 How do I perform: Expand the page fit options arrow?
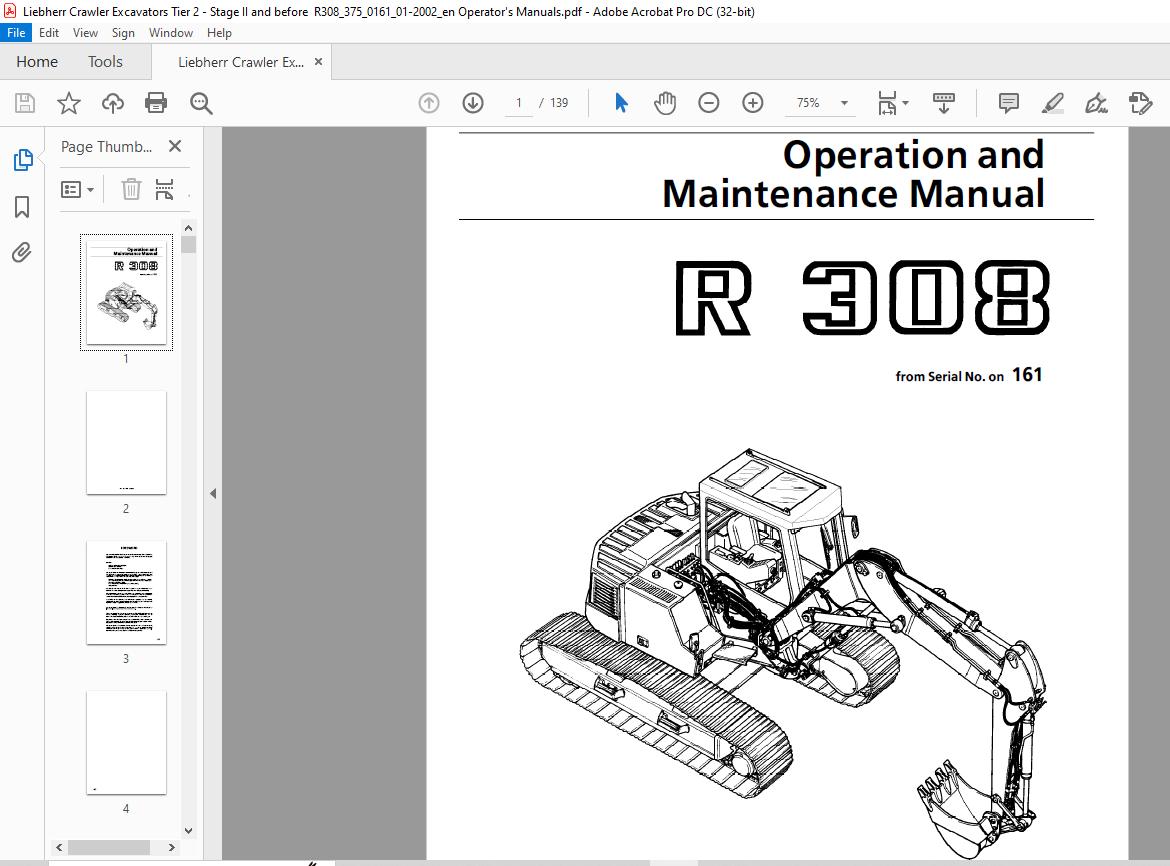pos(906,103)
